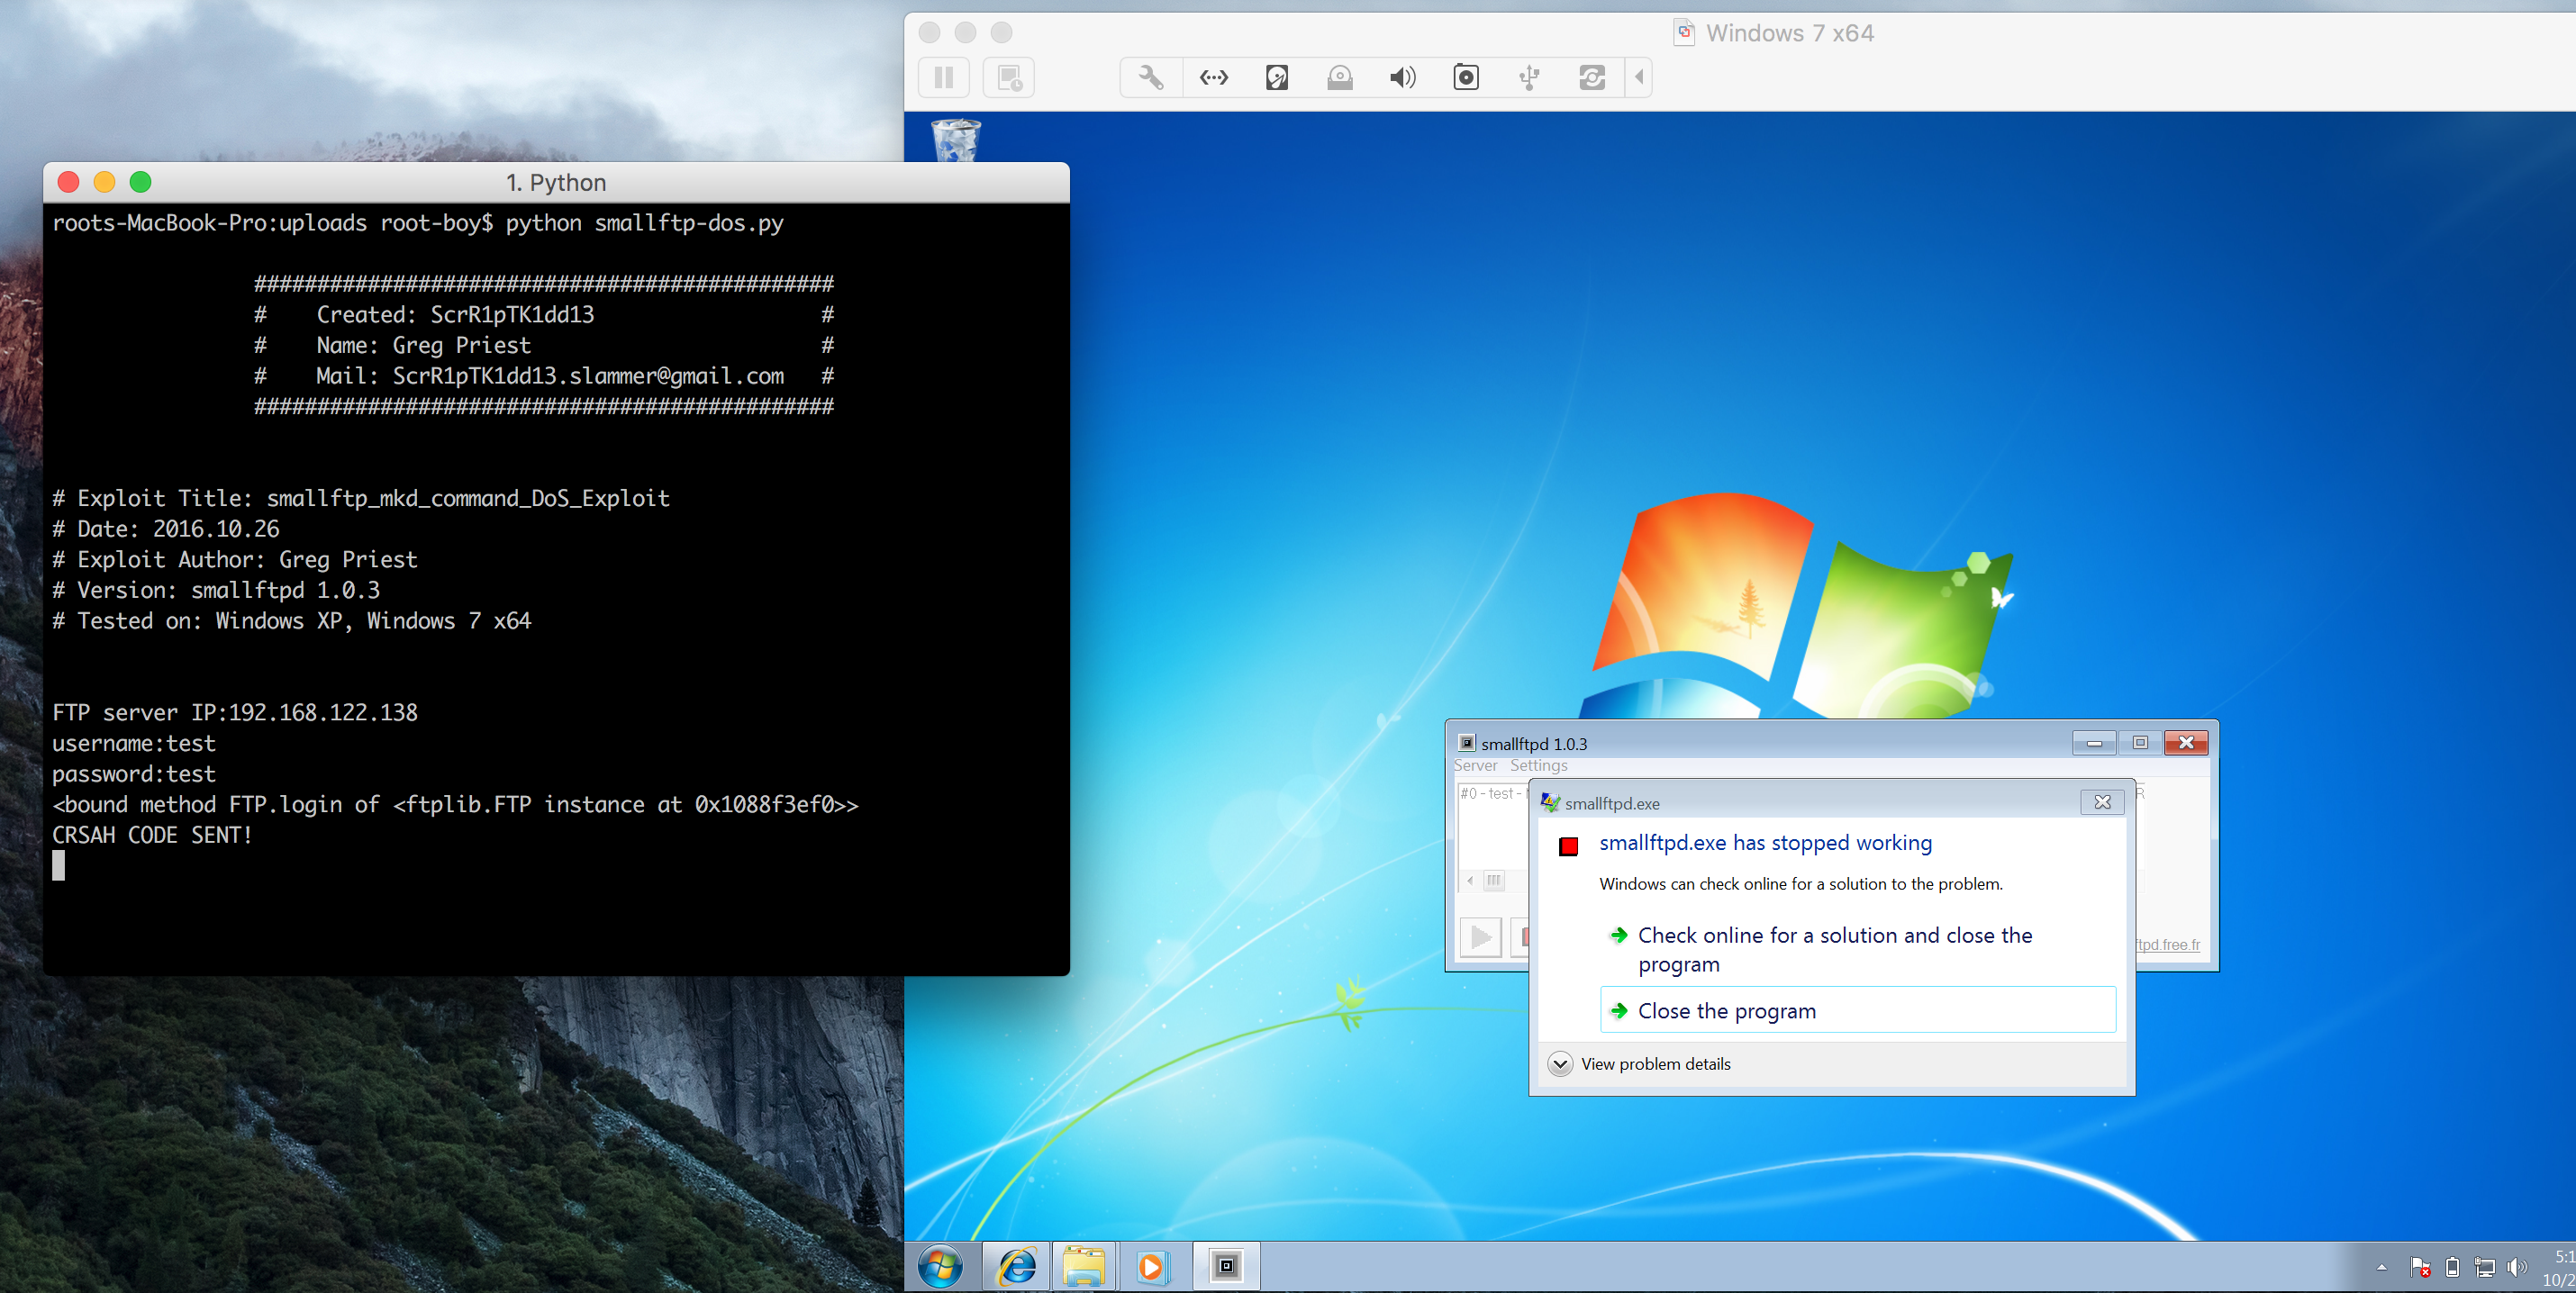This screenshot has width=2576, height=1293.
Task: Maximize the smallftpd 1.0.3 window
Action: click(2140, 742)
